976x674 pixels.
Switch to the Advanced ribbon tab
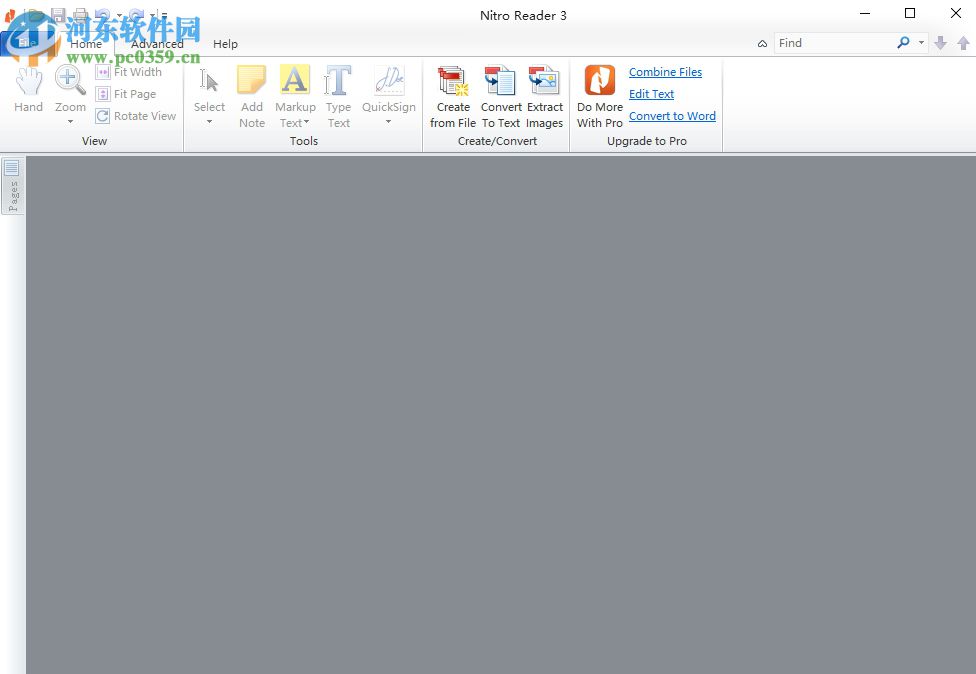coord(157,44)
